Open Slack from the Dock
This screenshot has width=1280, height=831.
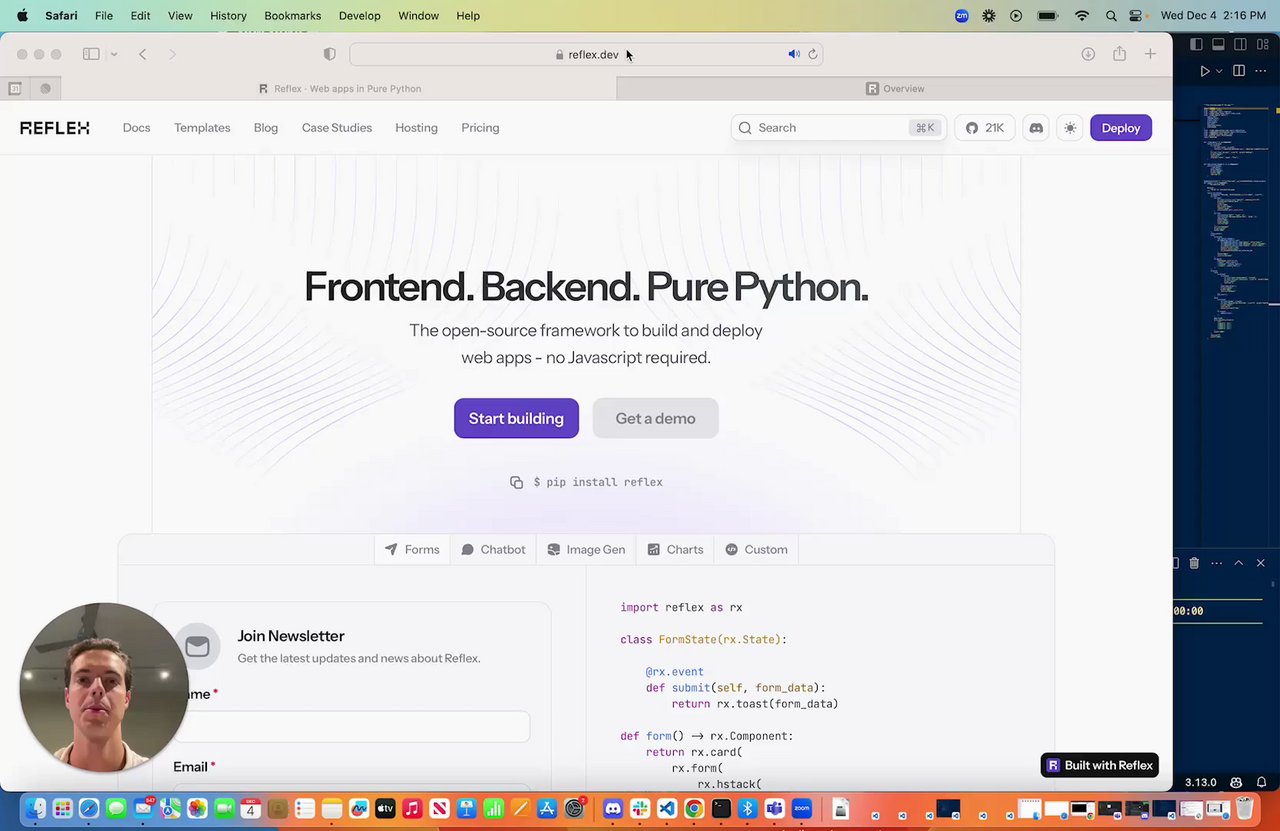[x=640, y=808]
